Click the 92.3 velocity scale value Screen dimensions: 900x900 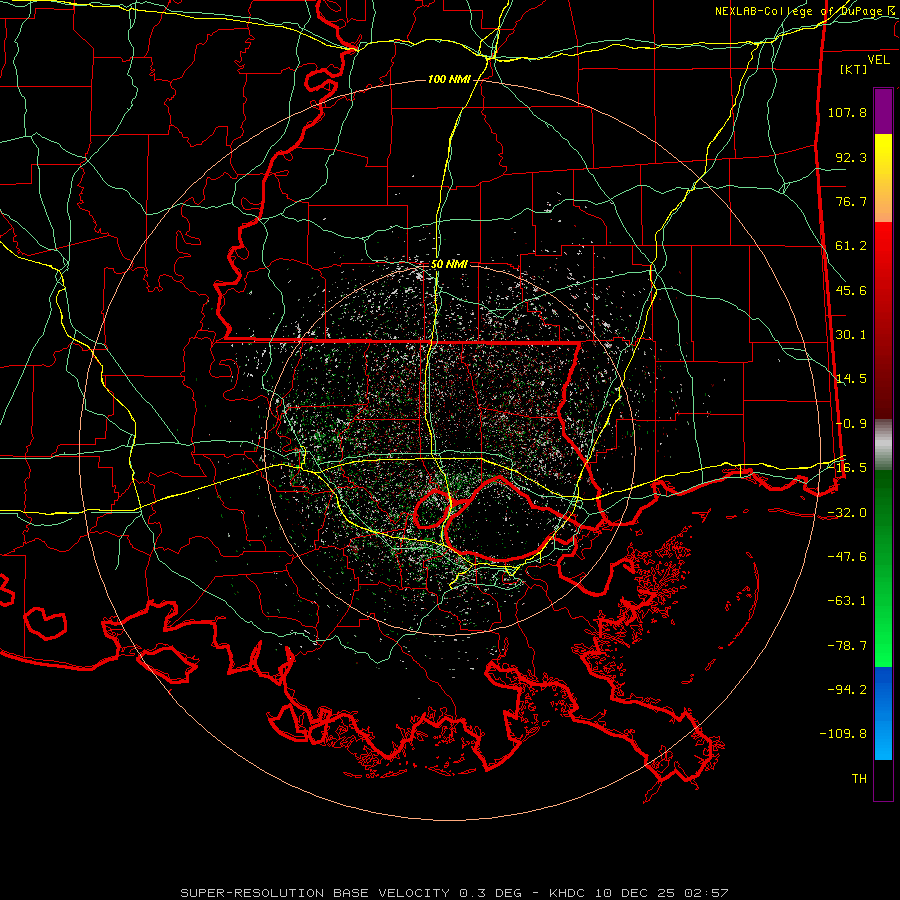coord(851,157)
